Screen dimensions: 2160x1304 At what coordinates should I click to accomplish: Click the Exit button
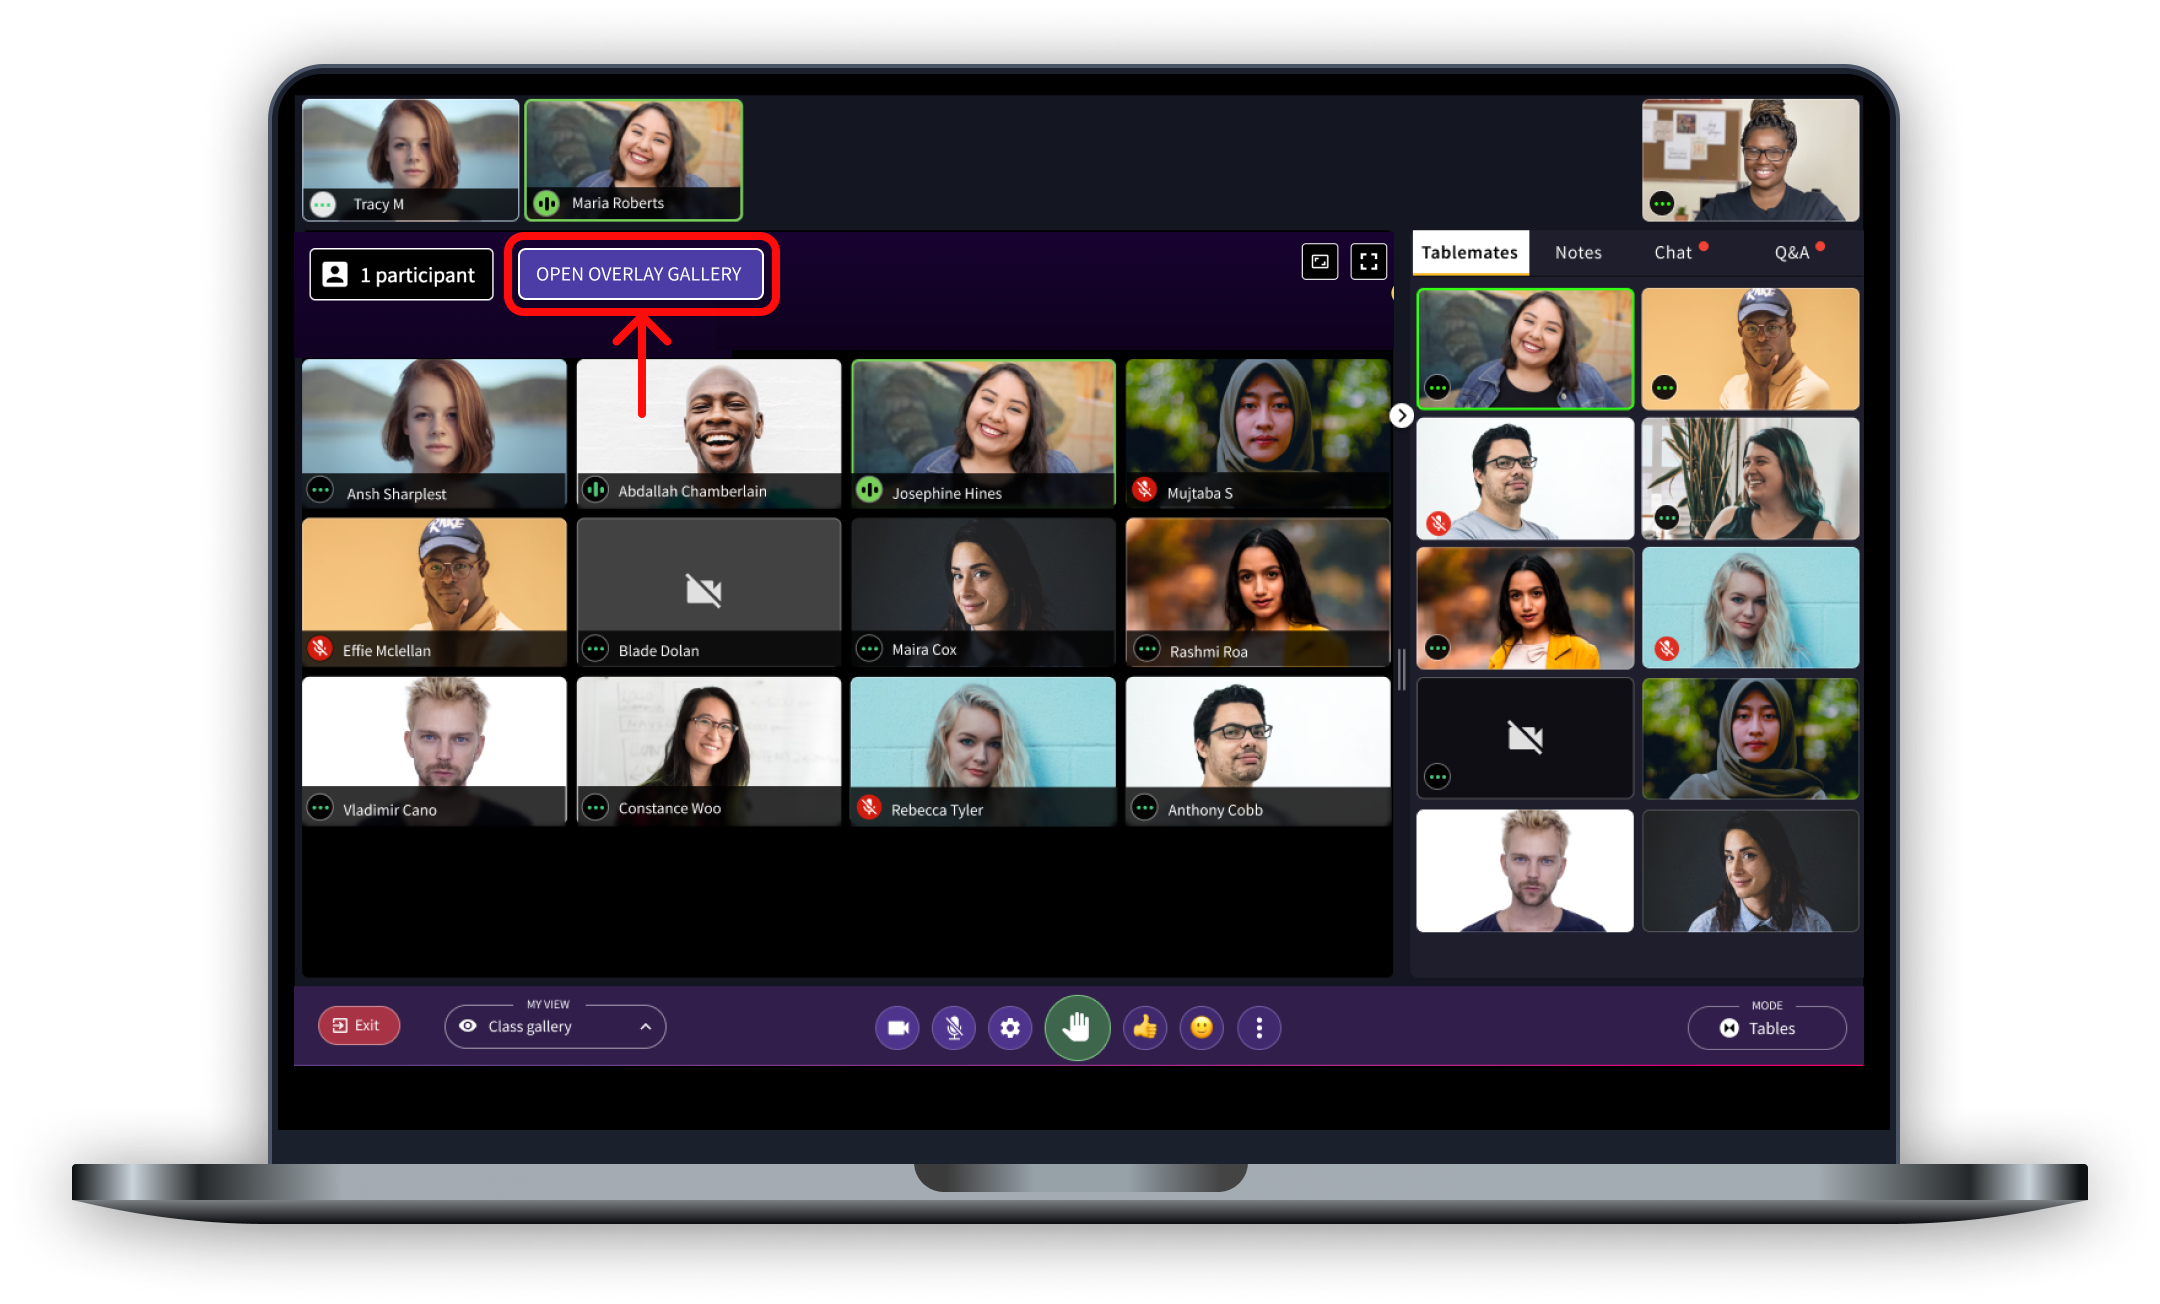pos(358,1025)
